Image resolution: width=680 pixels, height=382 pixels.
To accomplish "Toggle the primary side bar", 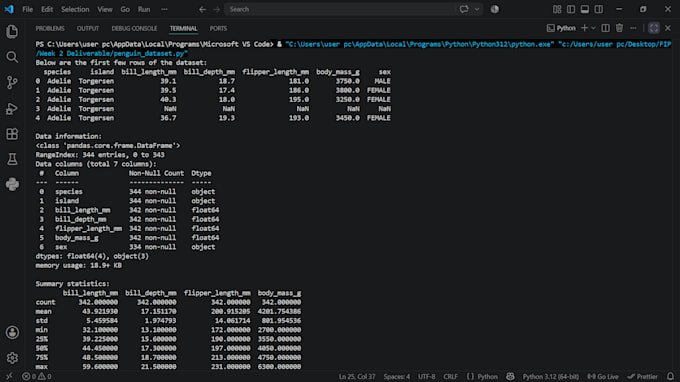I will [571, 9].
